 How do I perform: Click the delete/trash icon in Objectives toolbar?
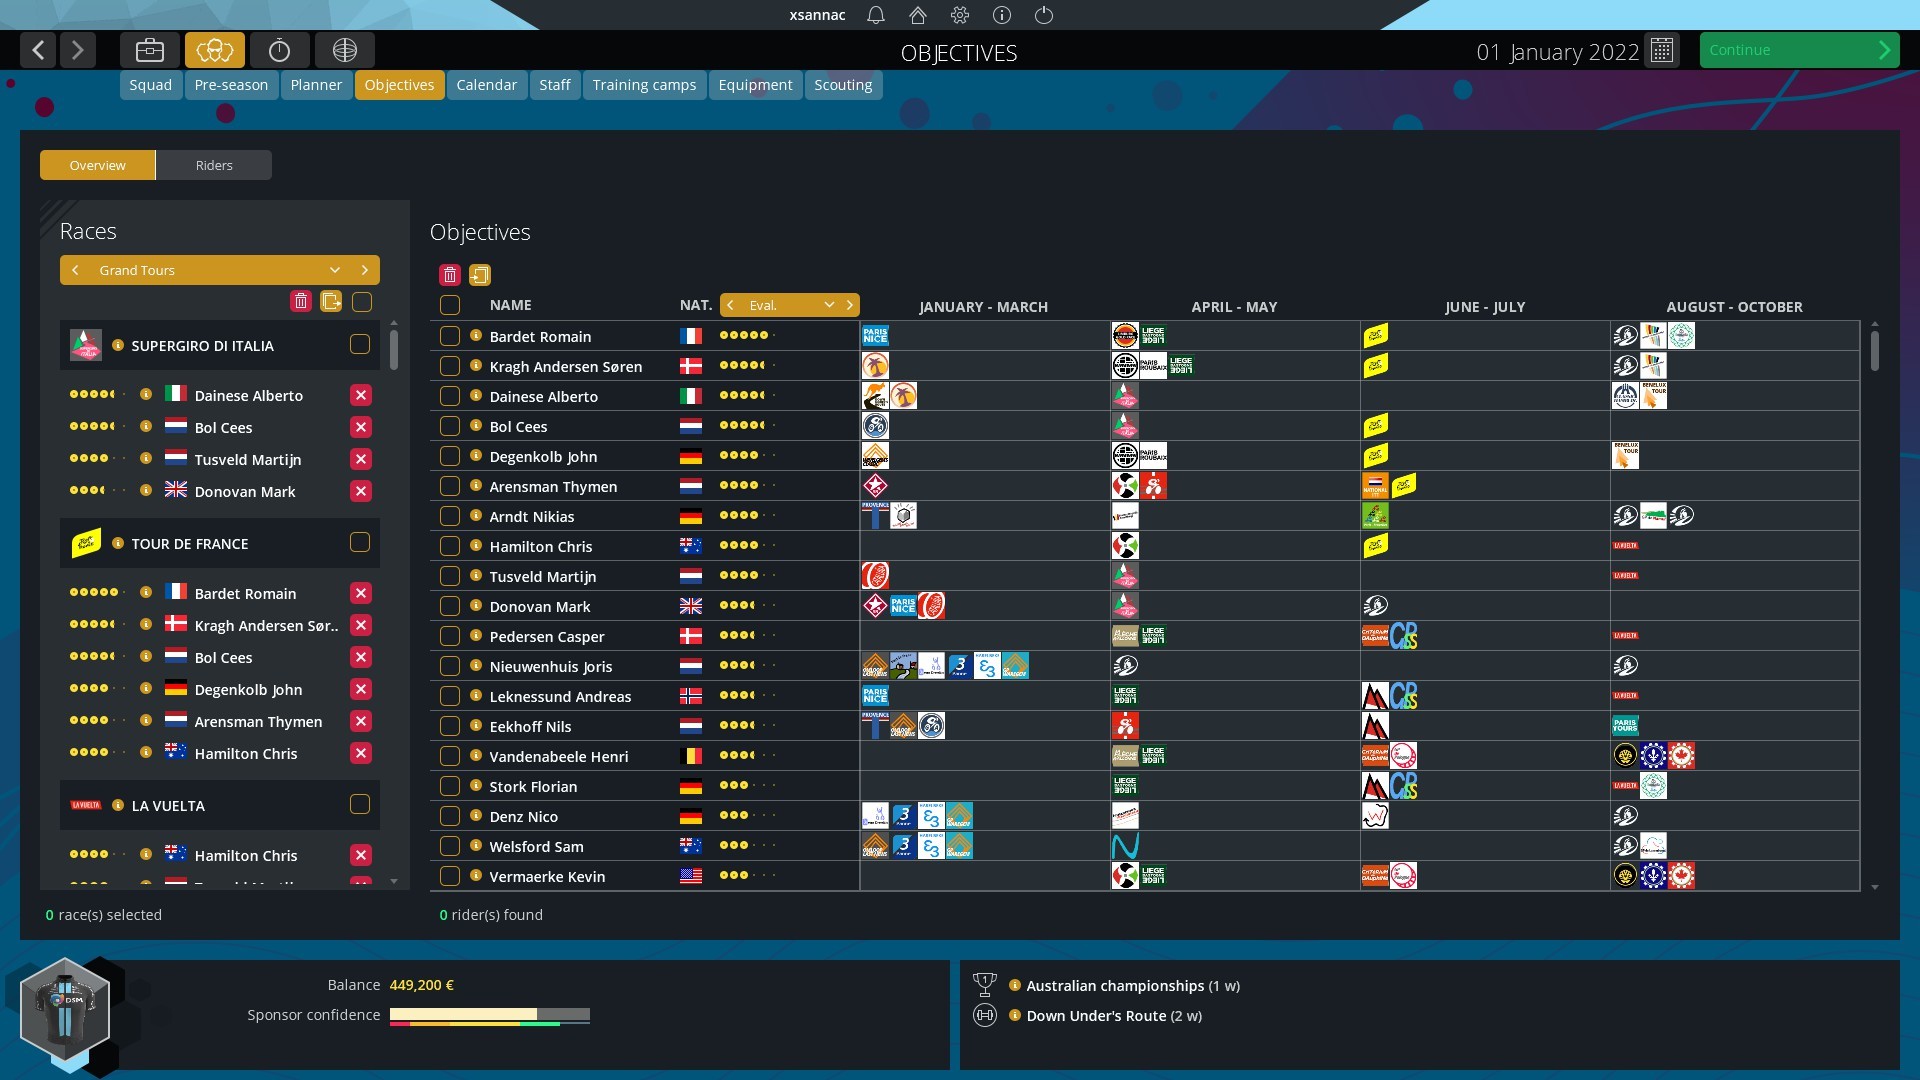(450, 274)
